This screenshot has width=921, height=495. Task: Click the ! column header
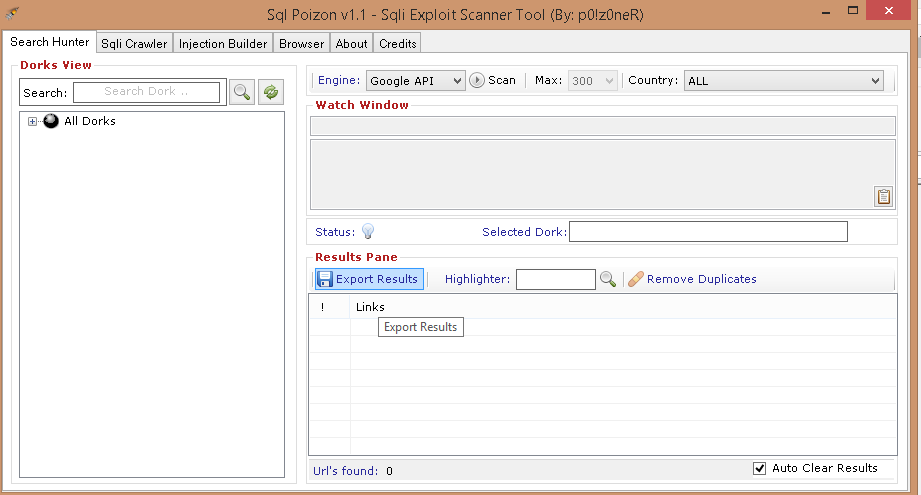coord(322,307)
